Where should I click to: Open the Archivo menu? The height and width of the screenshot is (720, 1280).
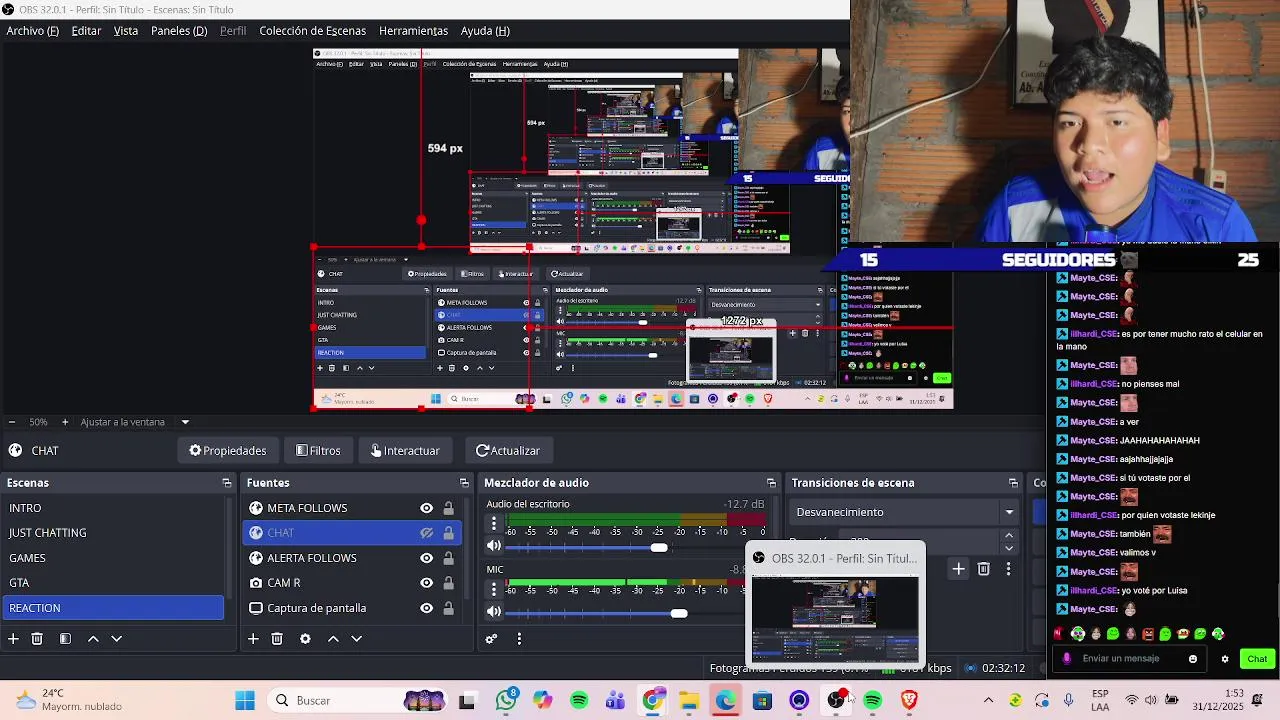33,31
